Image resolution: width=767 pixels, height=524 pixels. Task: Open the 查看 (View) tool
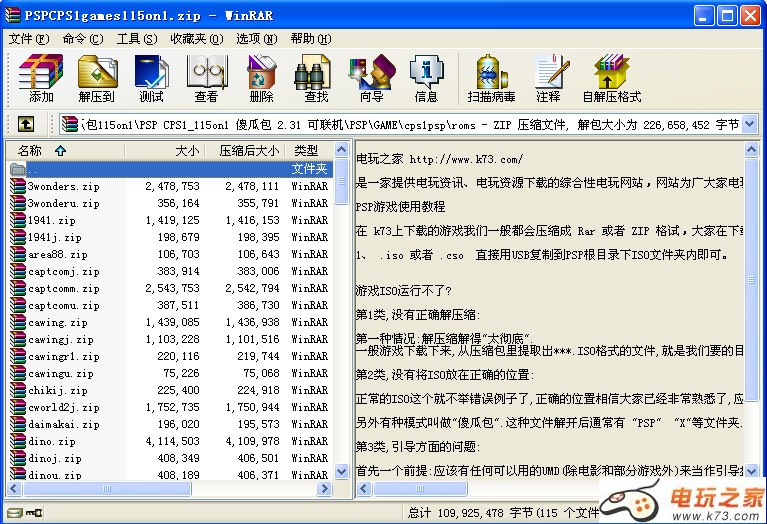pos(206,78)
